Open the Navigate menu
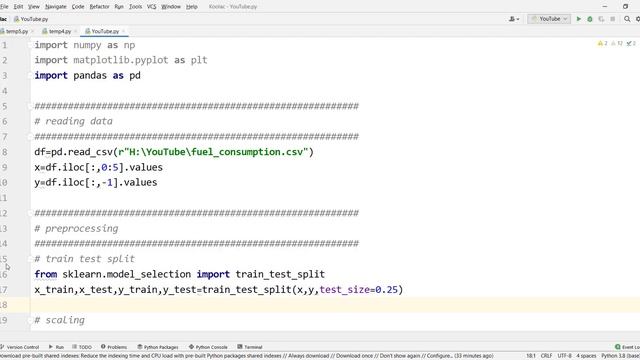Viewport: 640px width, 360px height. (56, 7)
